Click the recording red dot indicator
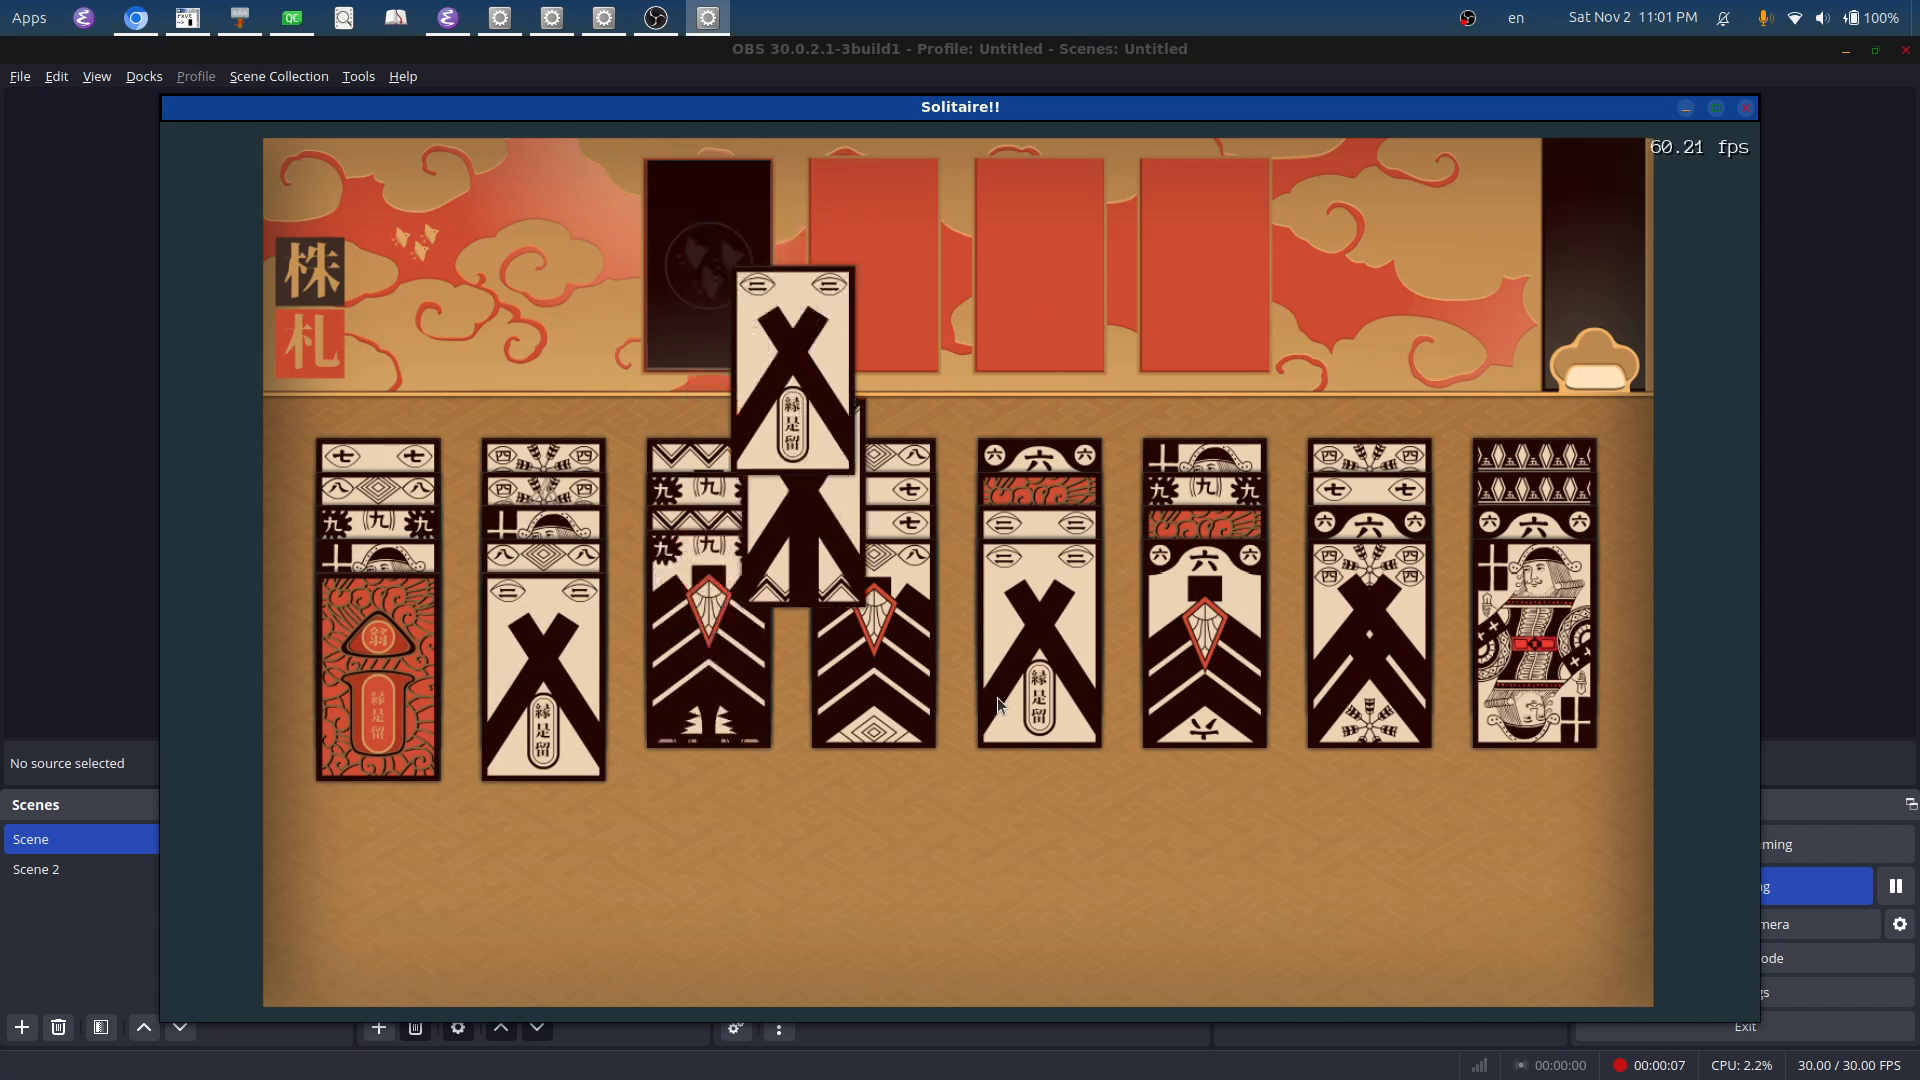The image size is (1920, 1080). tap(1622, 1065)
